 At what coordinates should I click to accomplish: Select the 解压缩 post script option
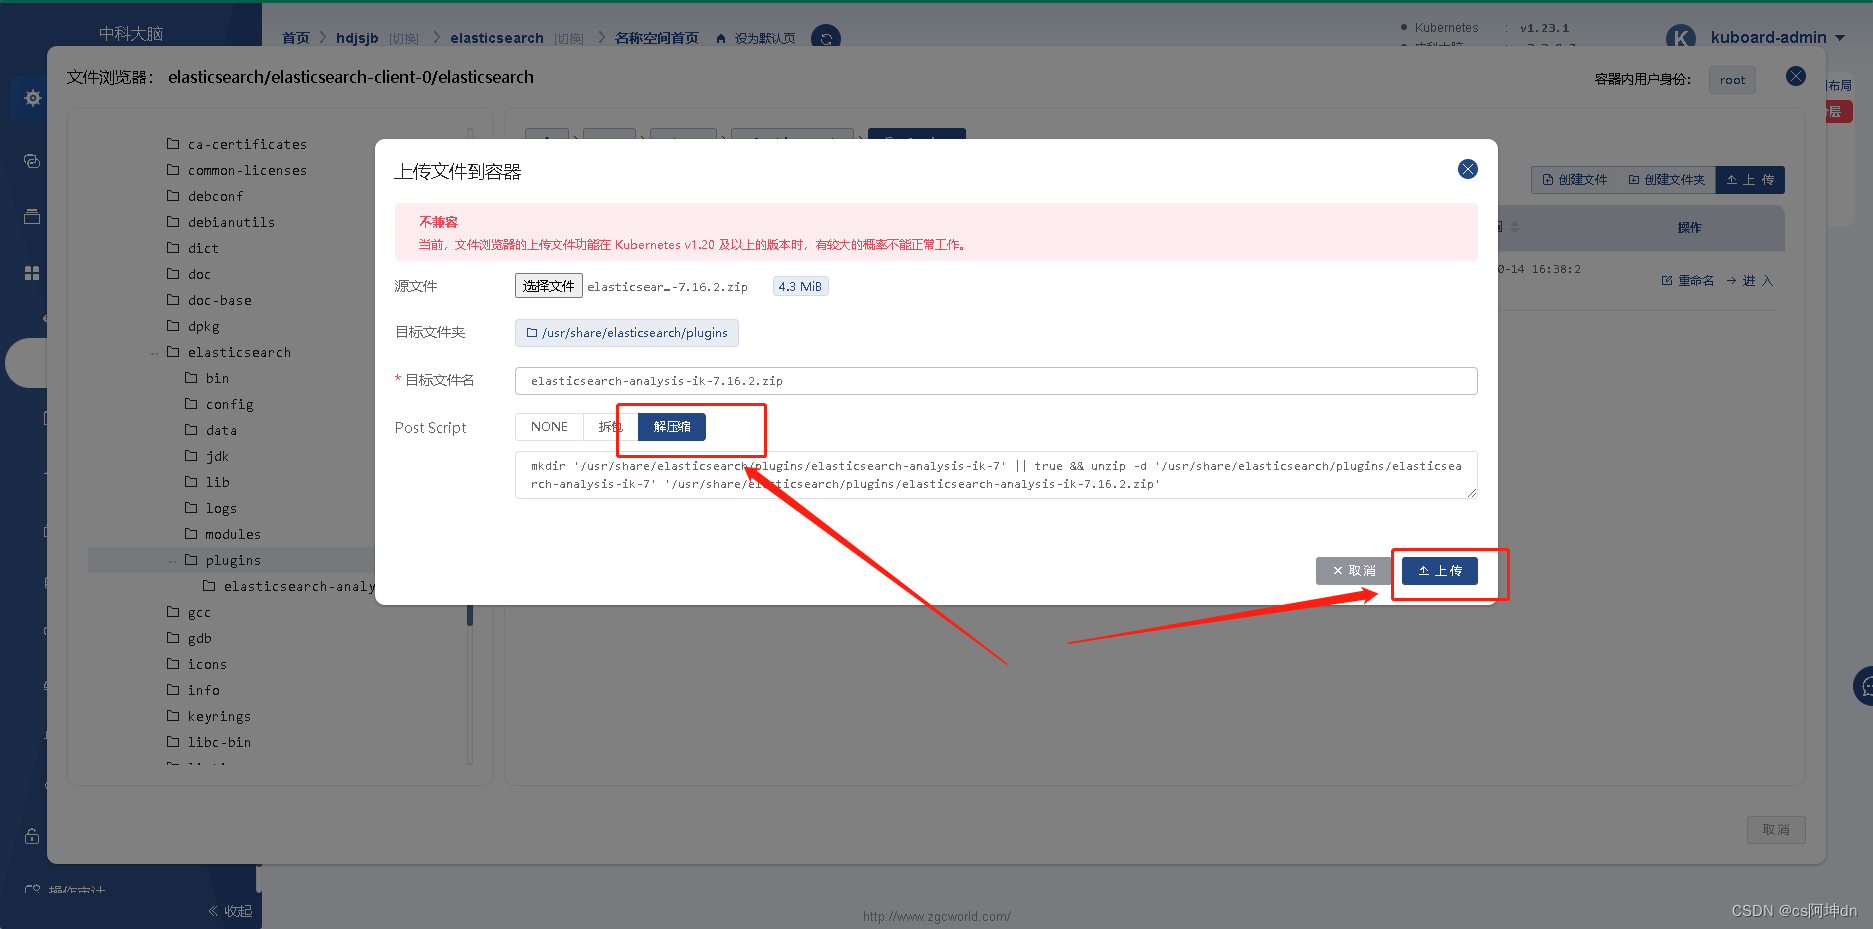click(672, 427)
